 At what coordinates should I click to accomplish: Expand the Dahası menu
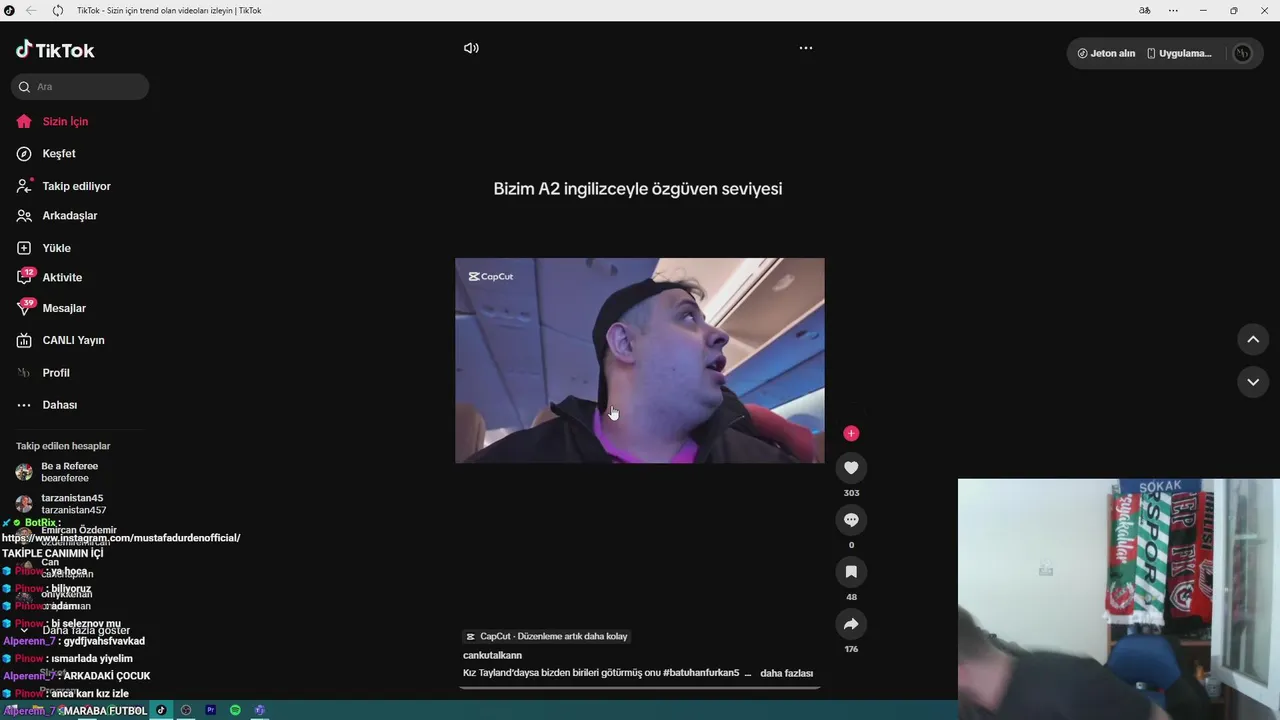click(59, 405)
